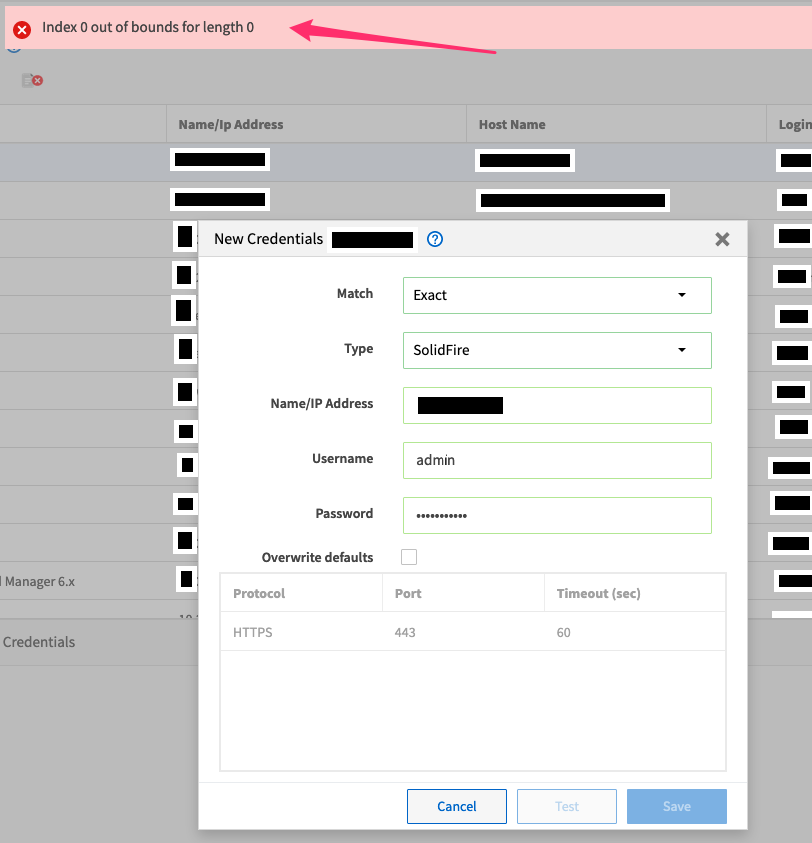The image size is (812, 843).
Task: Click the Name/Ip Address table column header
Action: 231,125
